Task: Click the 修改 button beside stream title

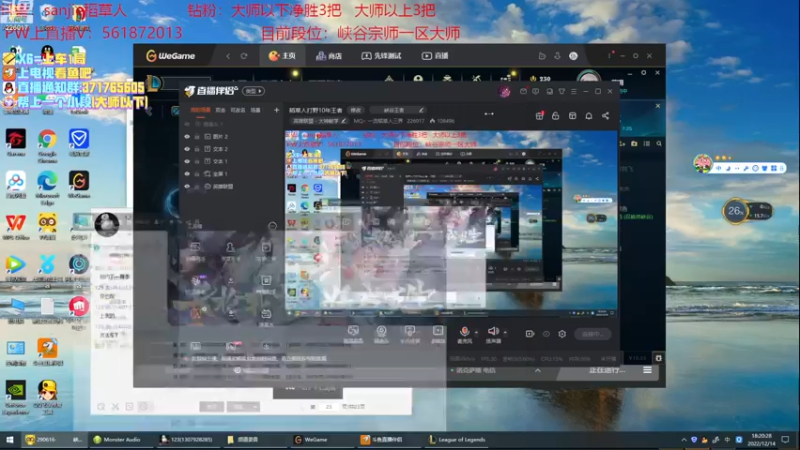Action: [356, 110]
